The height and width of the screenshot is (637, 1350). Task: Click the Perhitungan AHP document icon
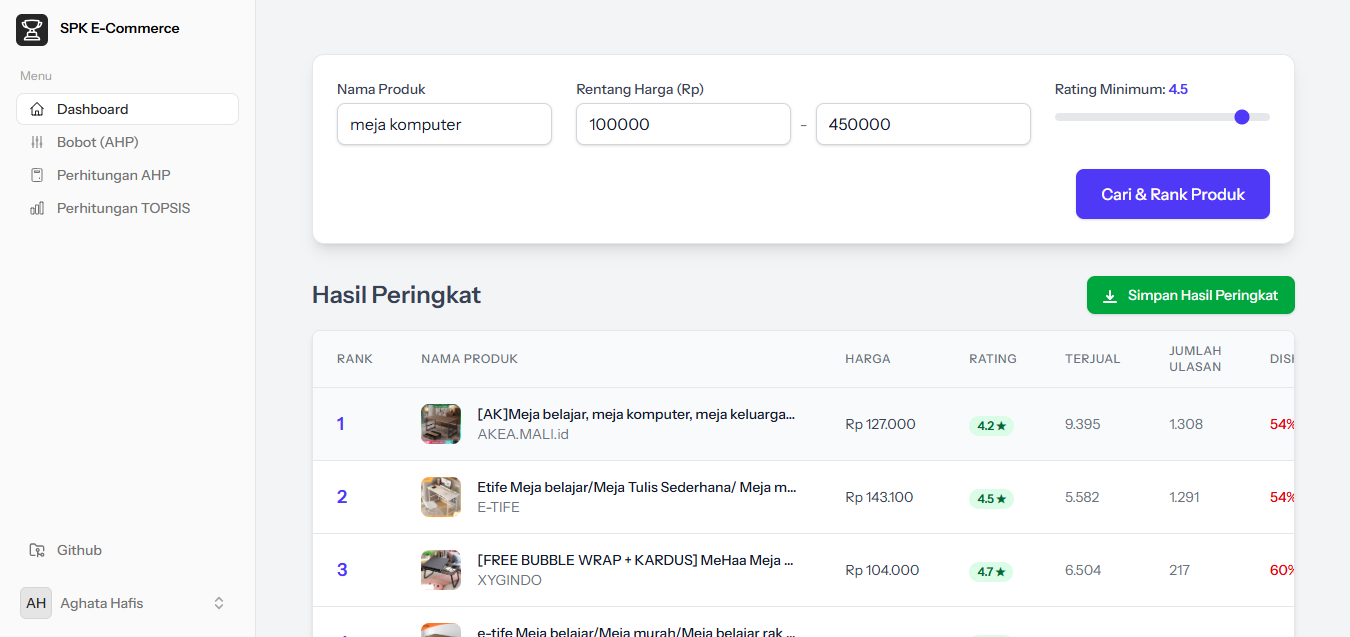pyautogui.click(x=38, y=174)
